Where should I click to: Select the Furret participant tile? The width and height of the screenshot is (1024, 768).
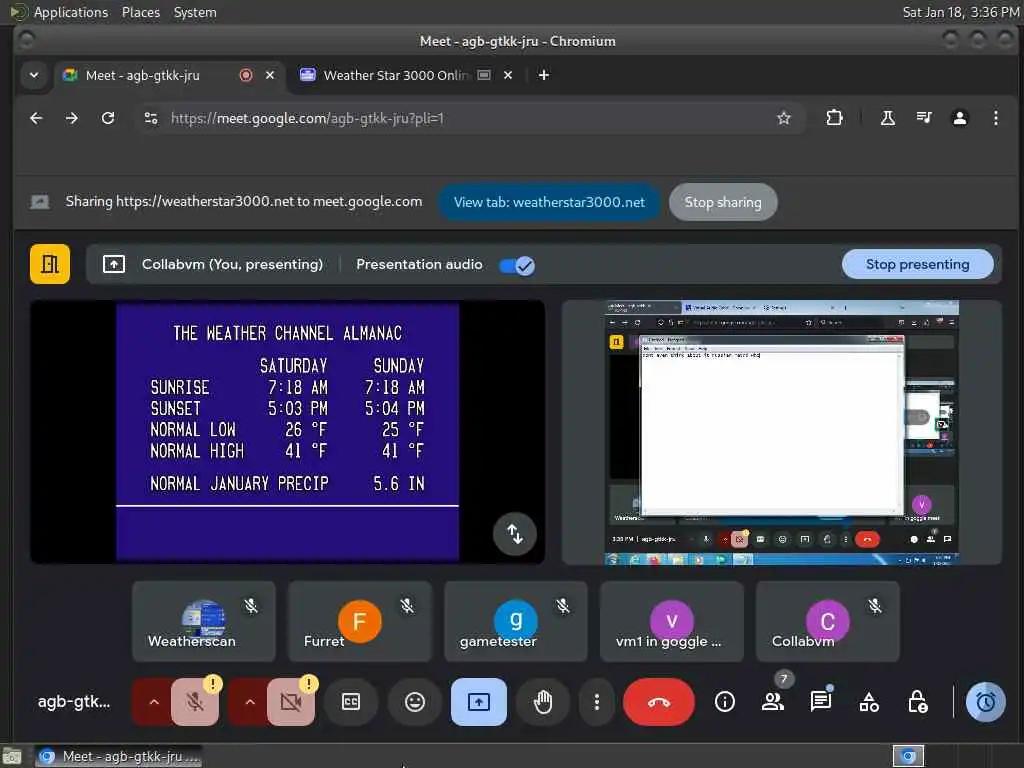(360, 622)
